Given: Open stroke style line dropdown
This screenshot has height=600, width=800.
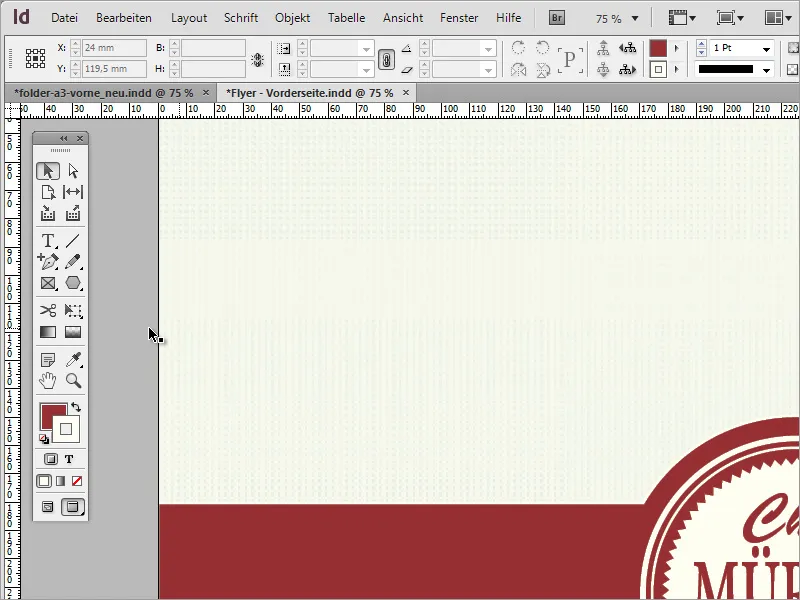Looking at the screenshot, I should coord(766,70).
